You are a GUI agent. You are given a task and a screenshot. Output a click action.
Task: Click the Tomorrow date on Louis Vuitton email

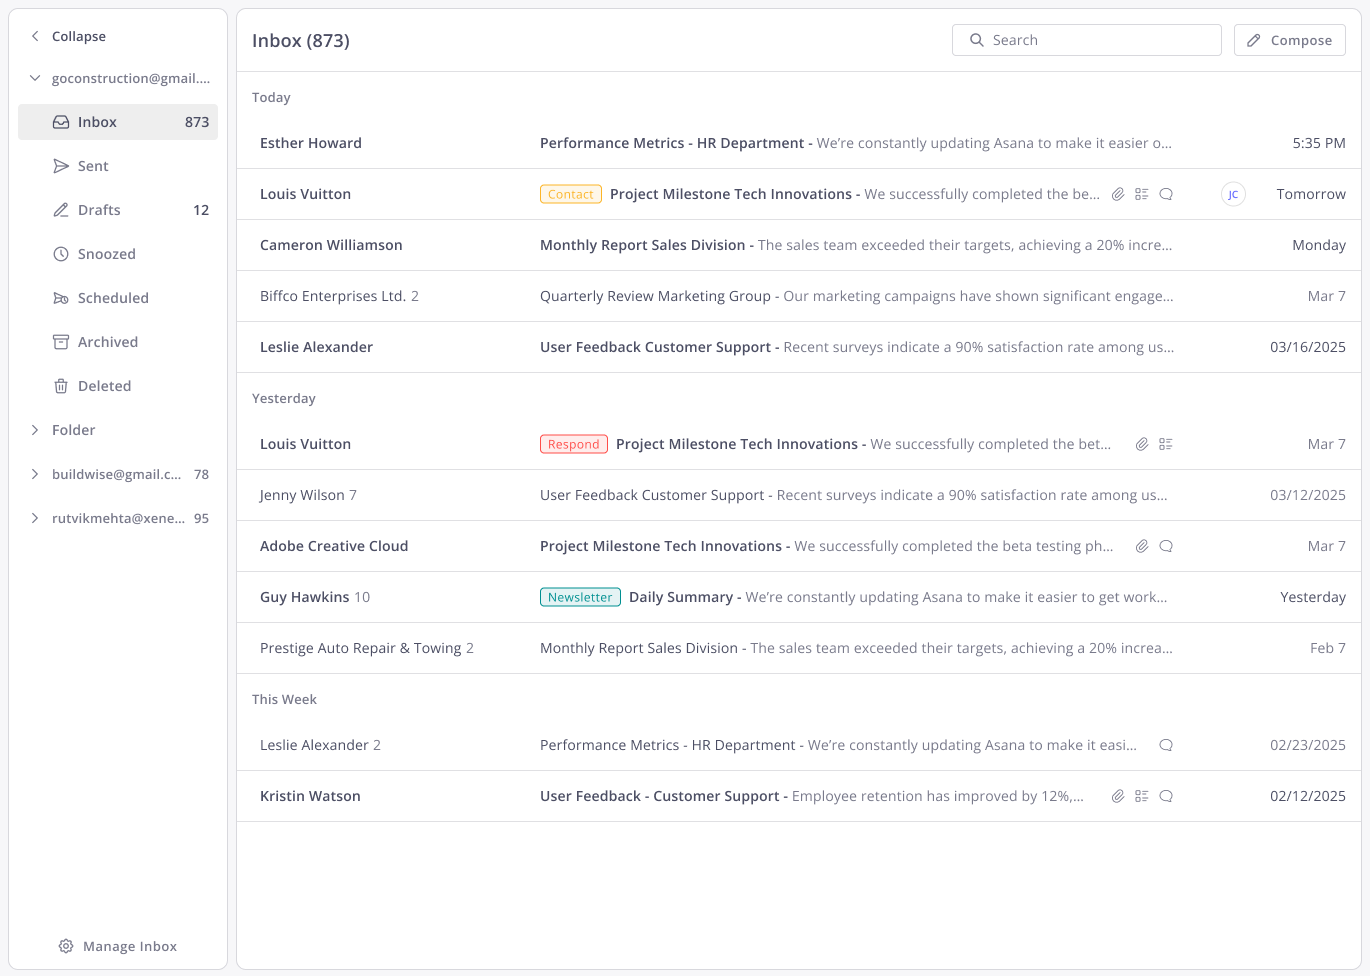(x=1311, y=194)
